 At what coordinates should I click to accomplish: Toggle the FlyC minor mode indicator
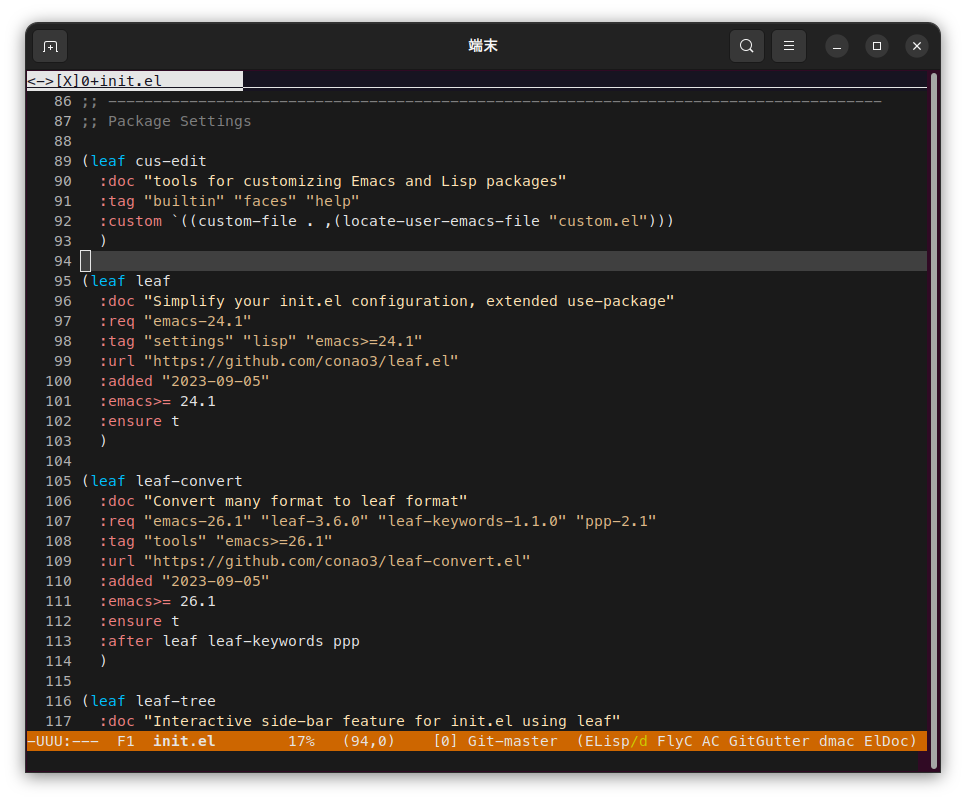click(x=675, y=741)
